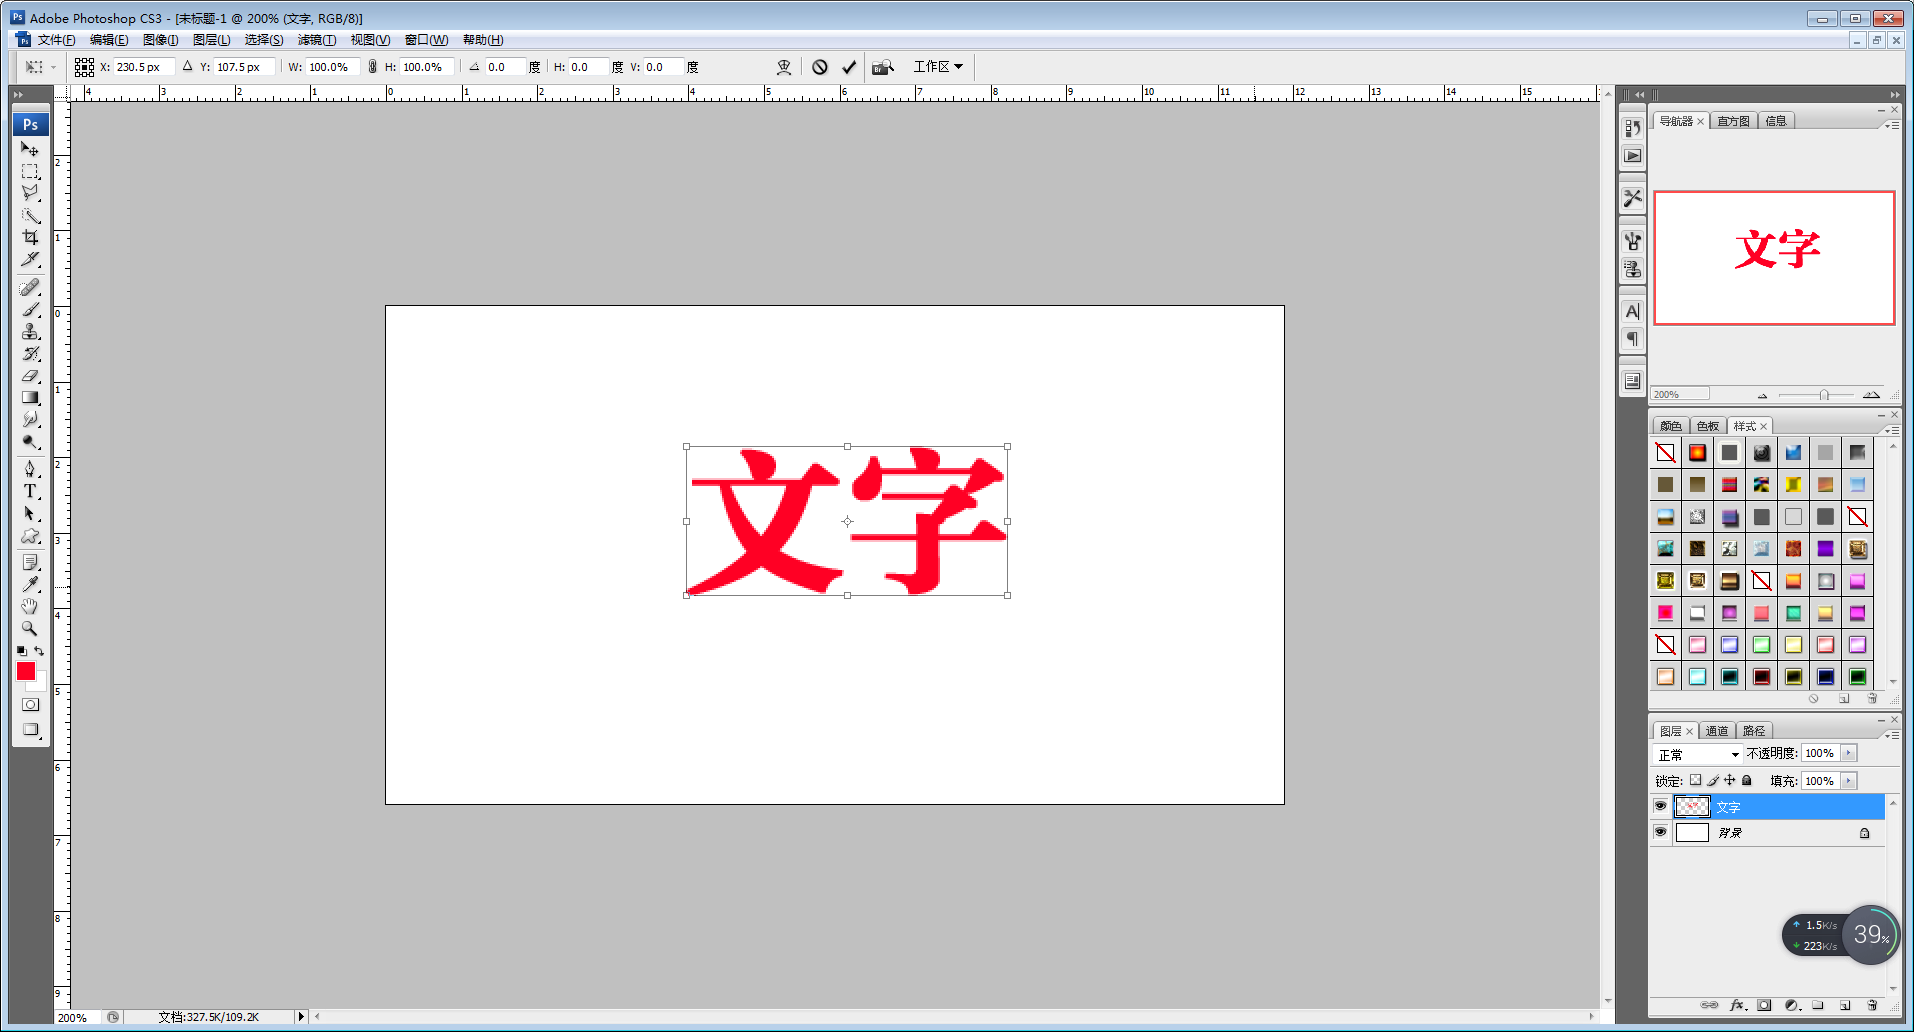Open the 图层 menu in menu bar
This screenshot has height=1032, width=1914.
211,40
